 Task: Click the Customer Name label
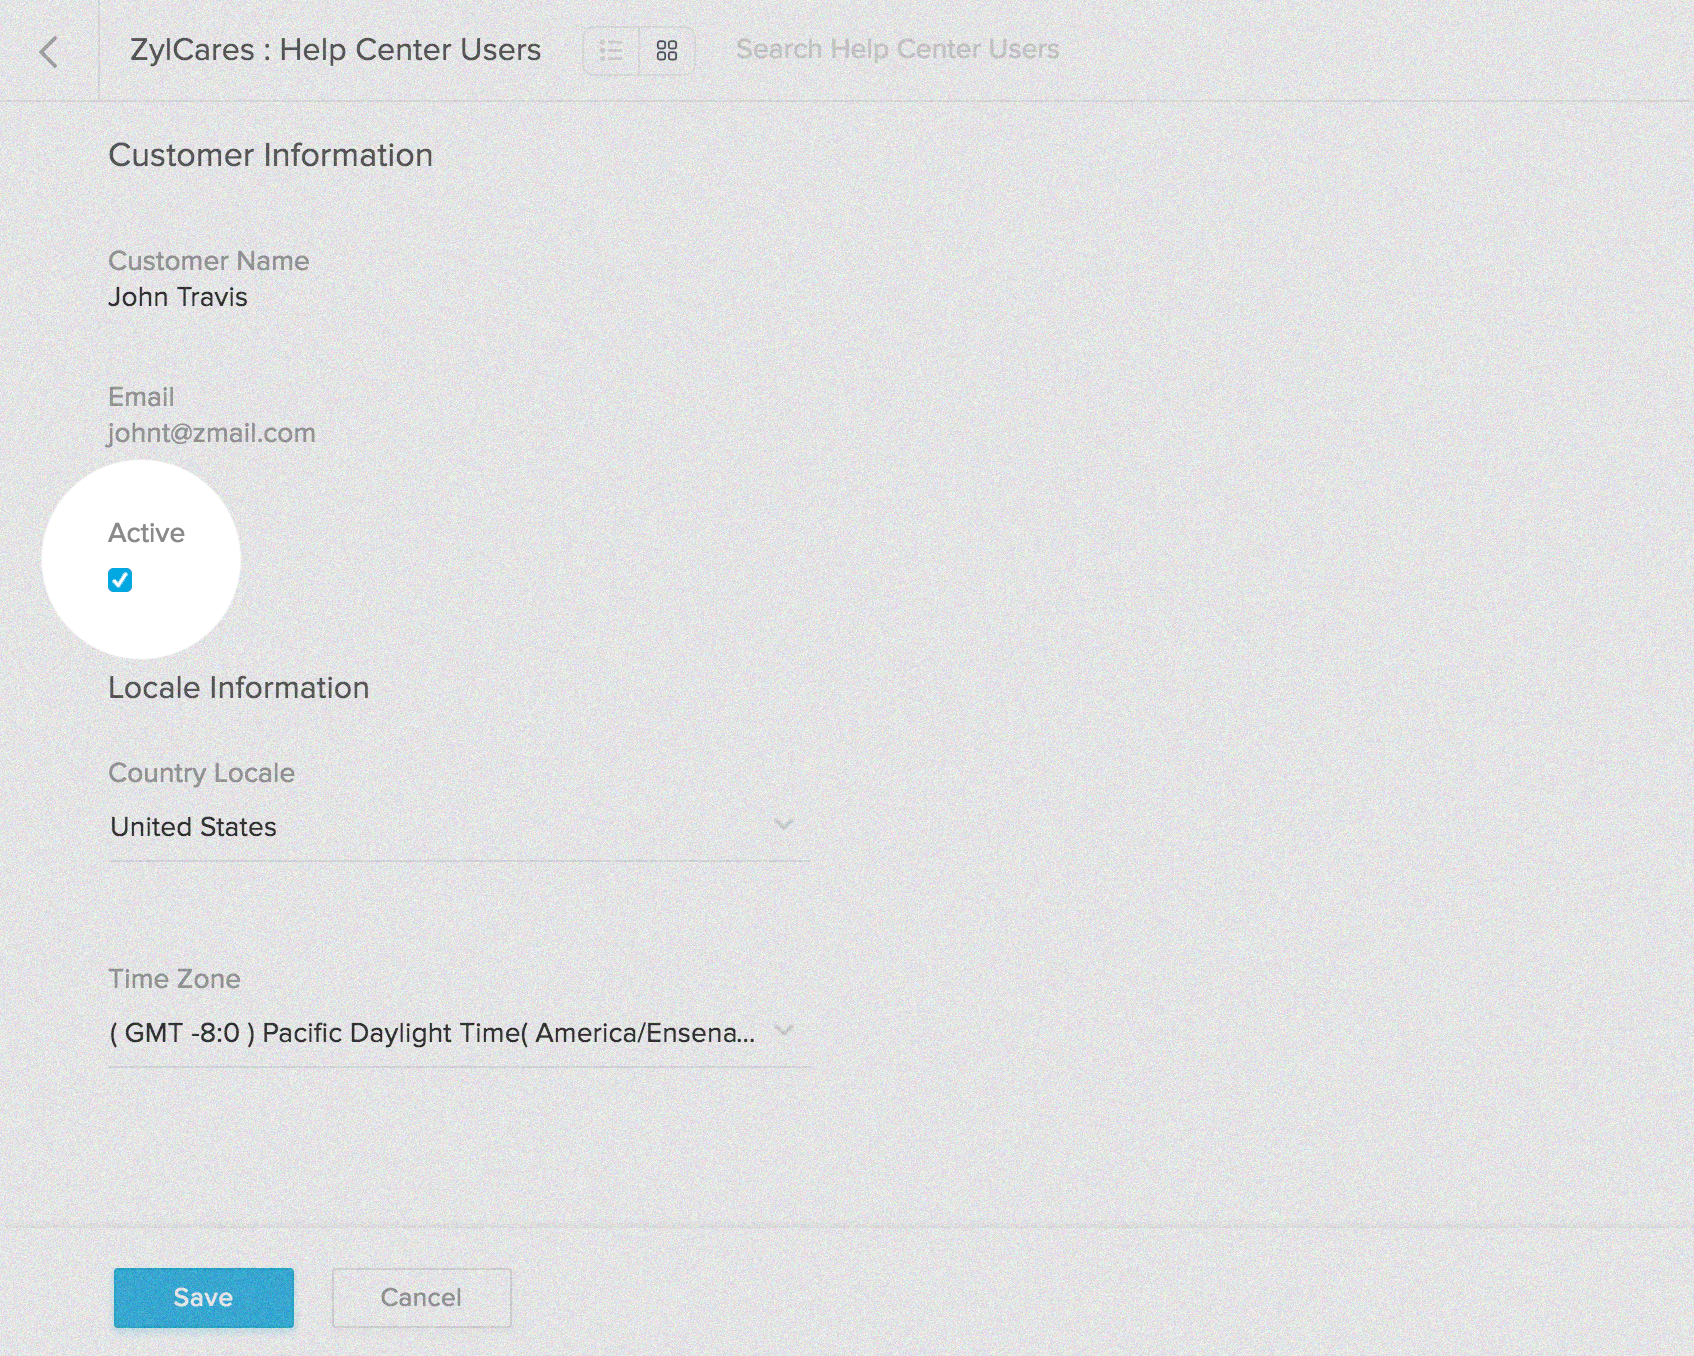coord(208,261)
